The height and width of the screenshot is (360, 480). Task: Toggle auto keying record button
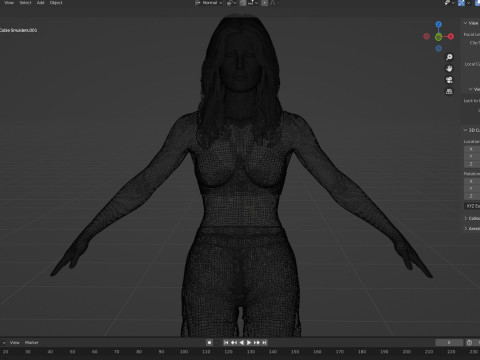209,342
